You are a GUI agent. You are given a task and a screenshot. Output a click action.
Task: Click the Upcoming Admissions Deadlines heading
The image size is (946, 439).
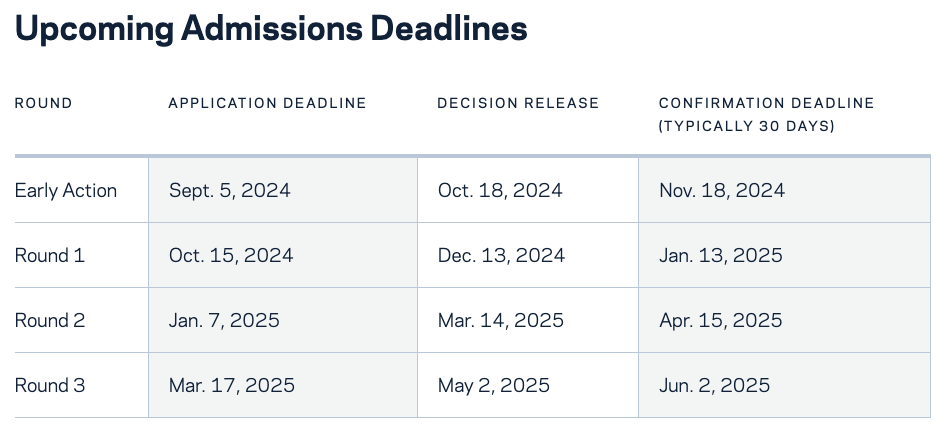(271, 28)
